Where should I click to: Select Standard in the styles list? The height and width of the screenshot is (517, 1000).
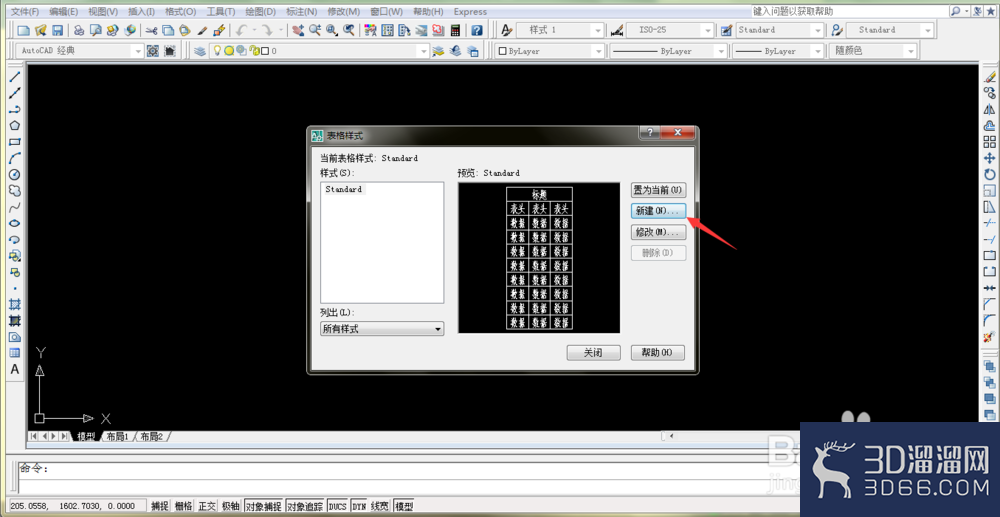click(x=344, y=189)
